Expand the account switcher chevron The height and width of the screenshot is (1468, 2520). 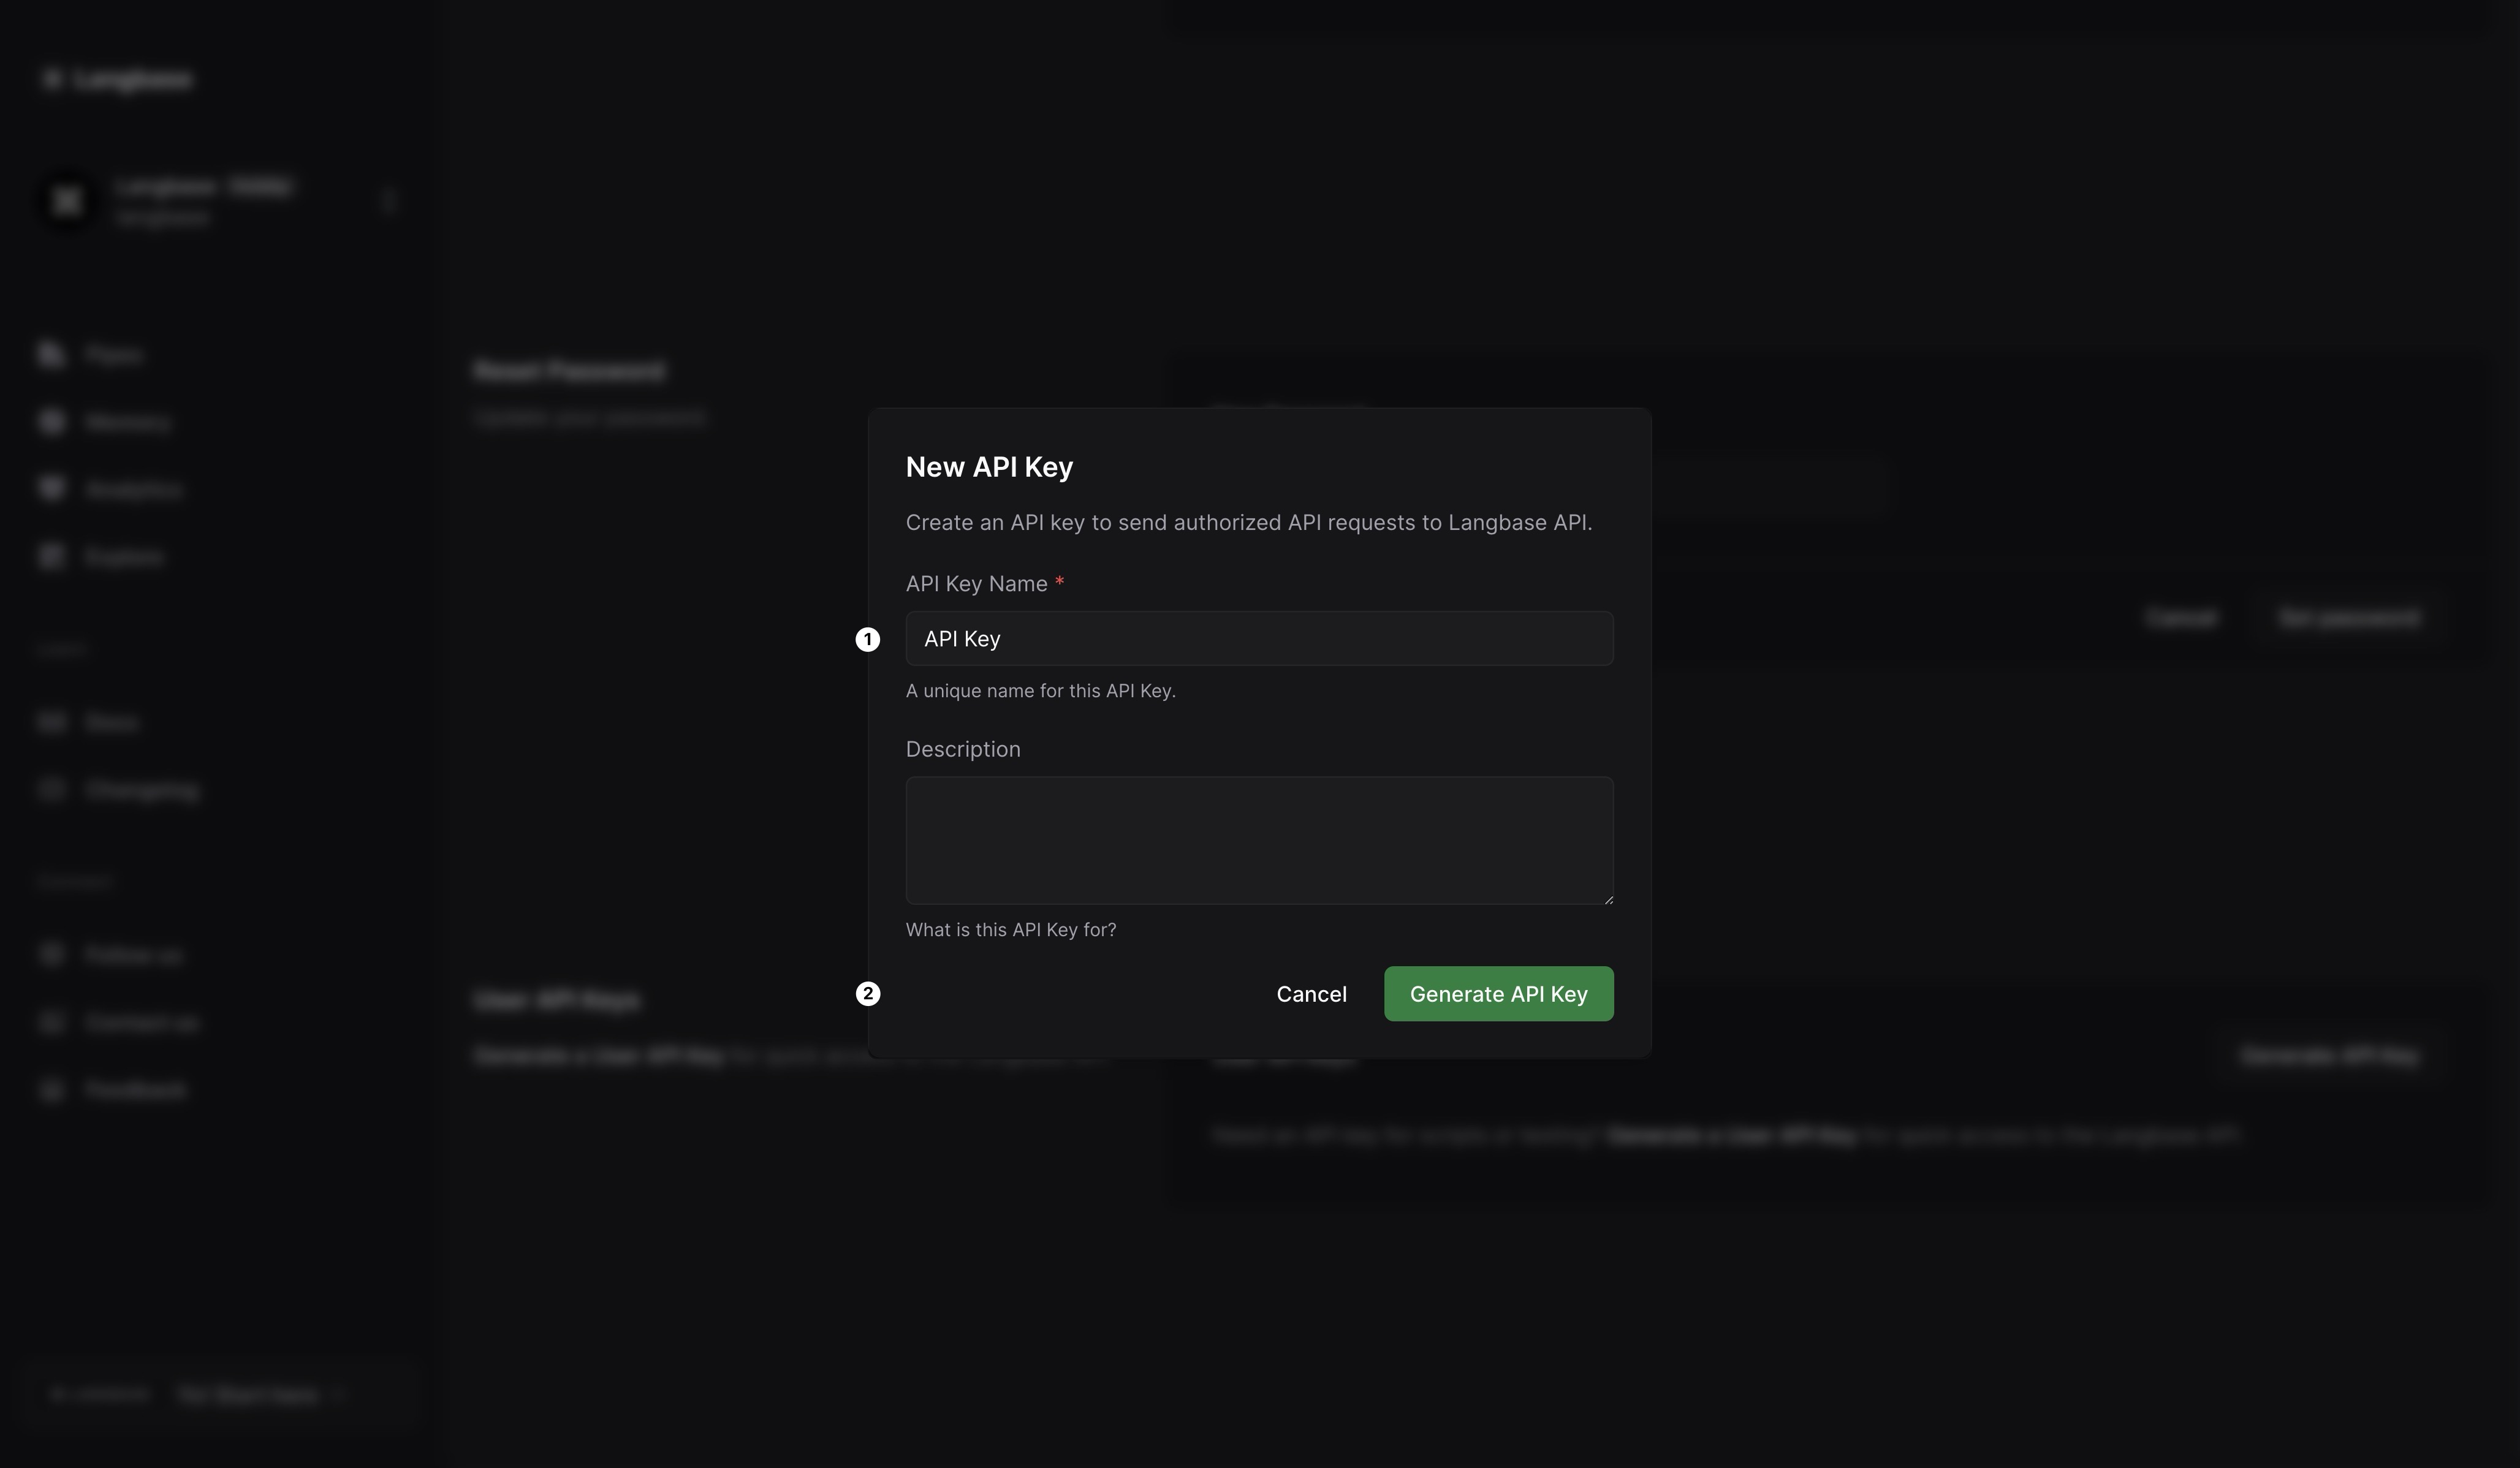click(388, 201)
